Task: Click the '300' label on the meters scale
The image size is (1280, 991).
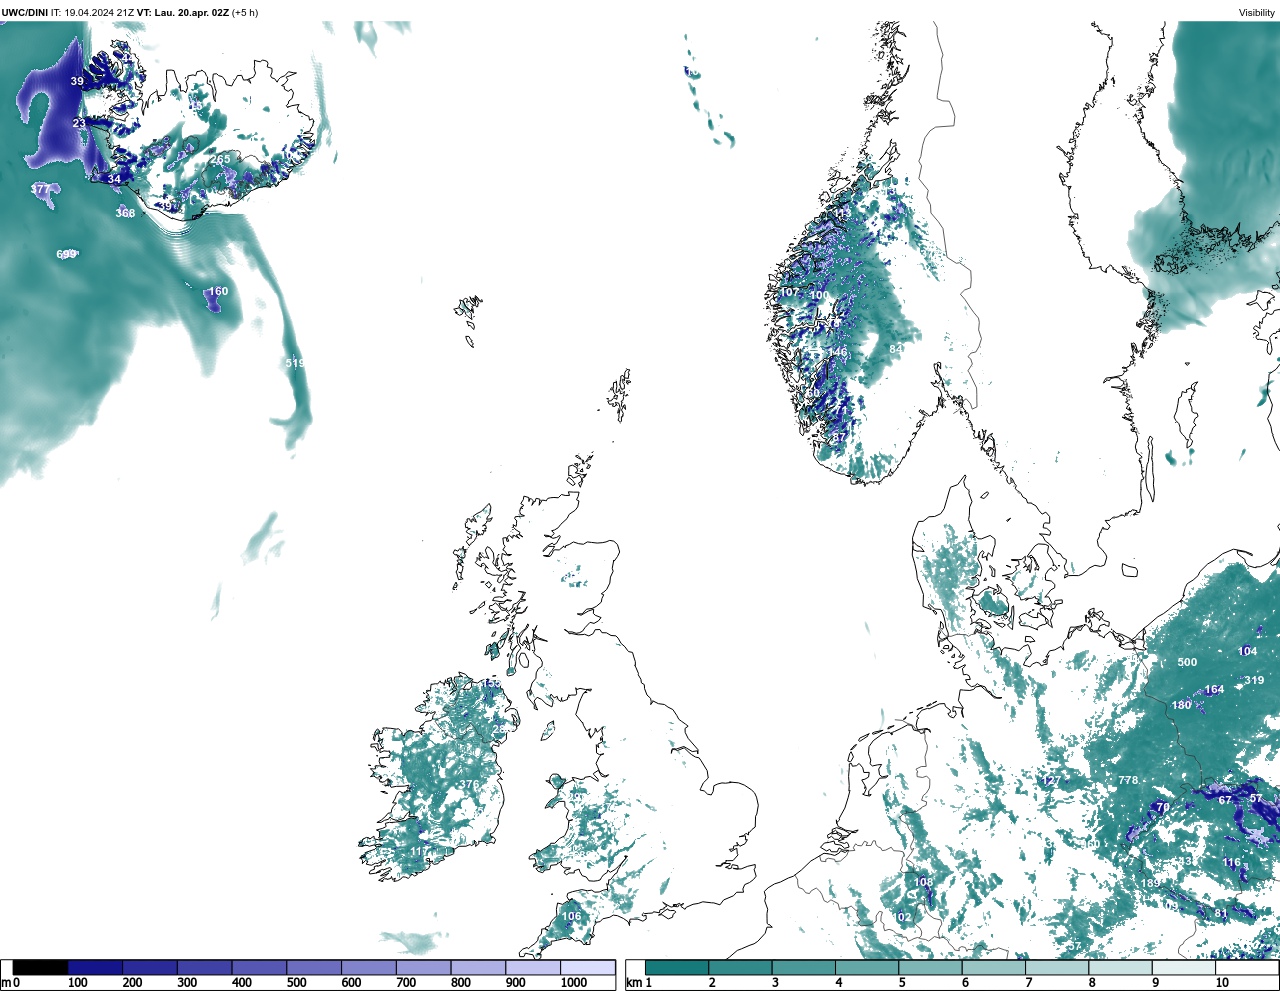Action: tap(187, 983)
